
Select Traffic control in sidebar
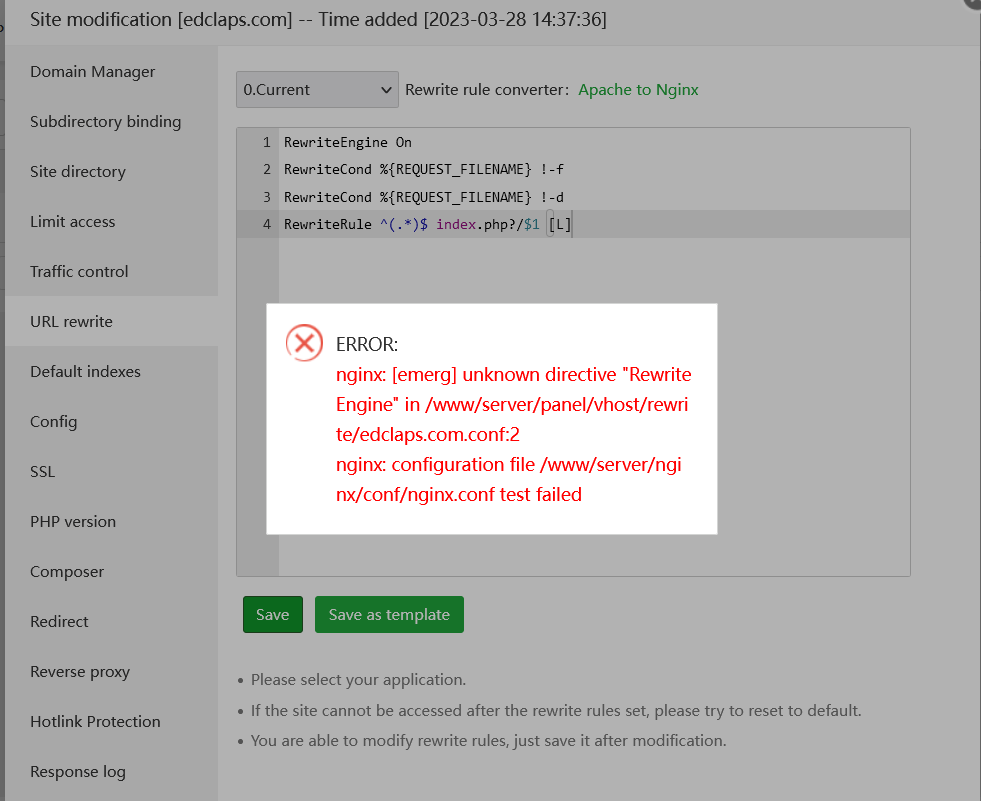pos(79,272)
